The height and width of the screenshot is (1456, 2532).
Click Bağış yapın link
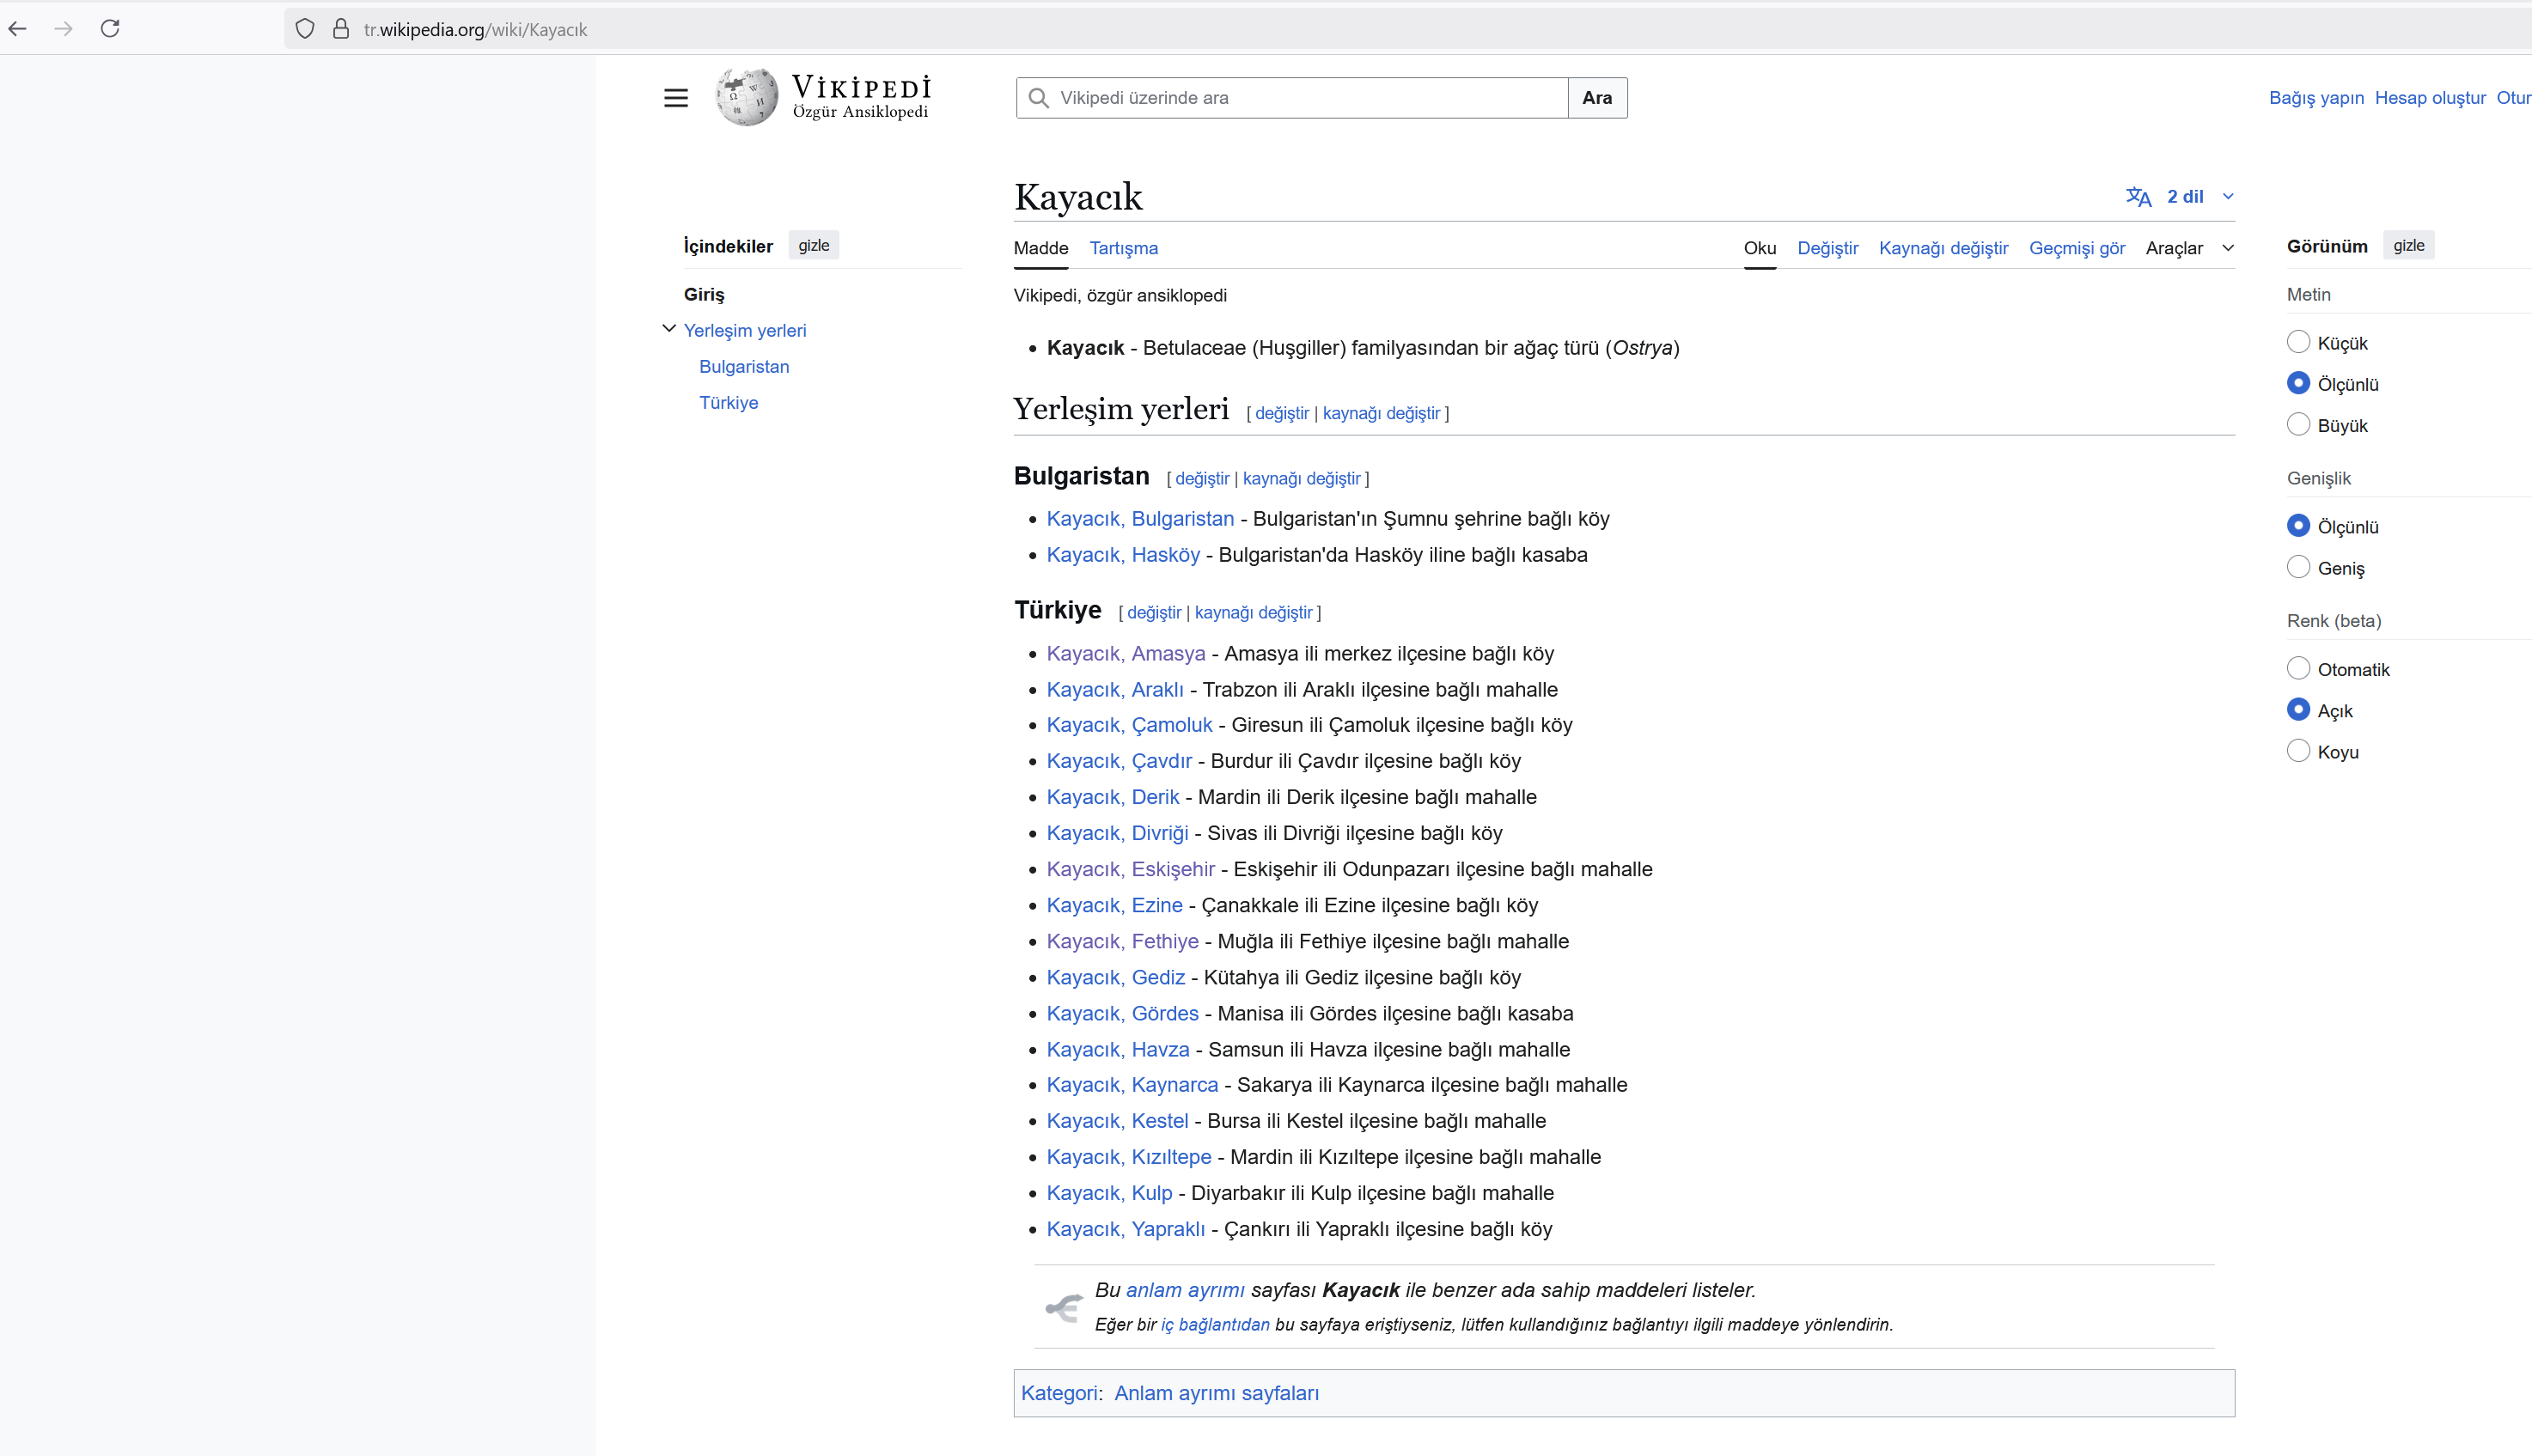click(2316, 98)
